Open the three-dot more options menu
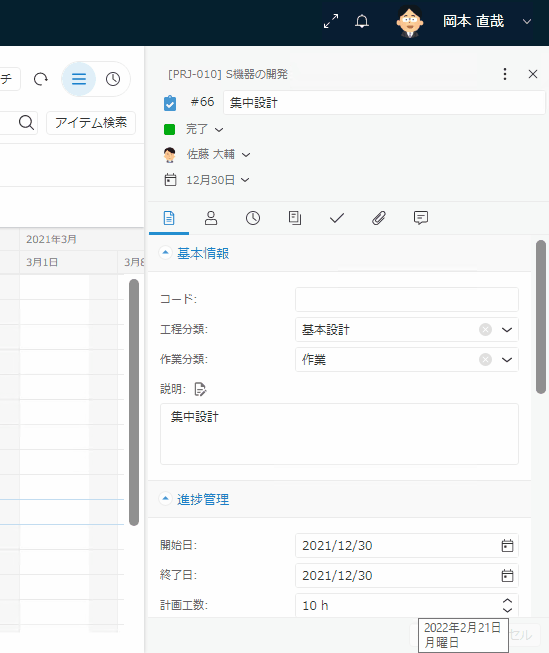This screenshot has width=549, height=653. click(x=505, y=74)
